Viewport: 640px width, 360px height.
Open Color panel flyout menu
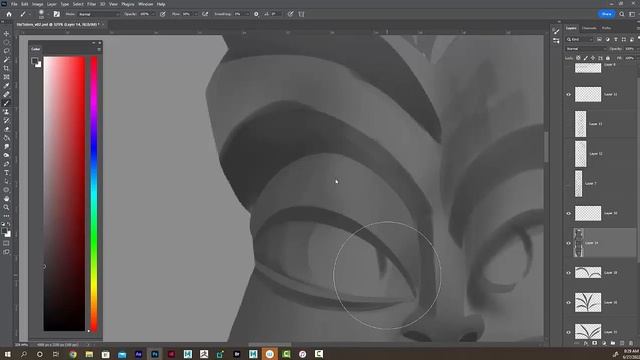(99, 49)
